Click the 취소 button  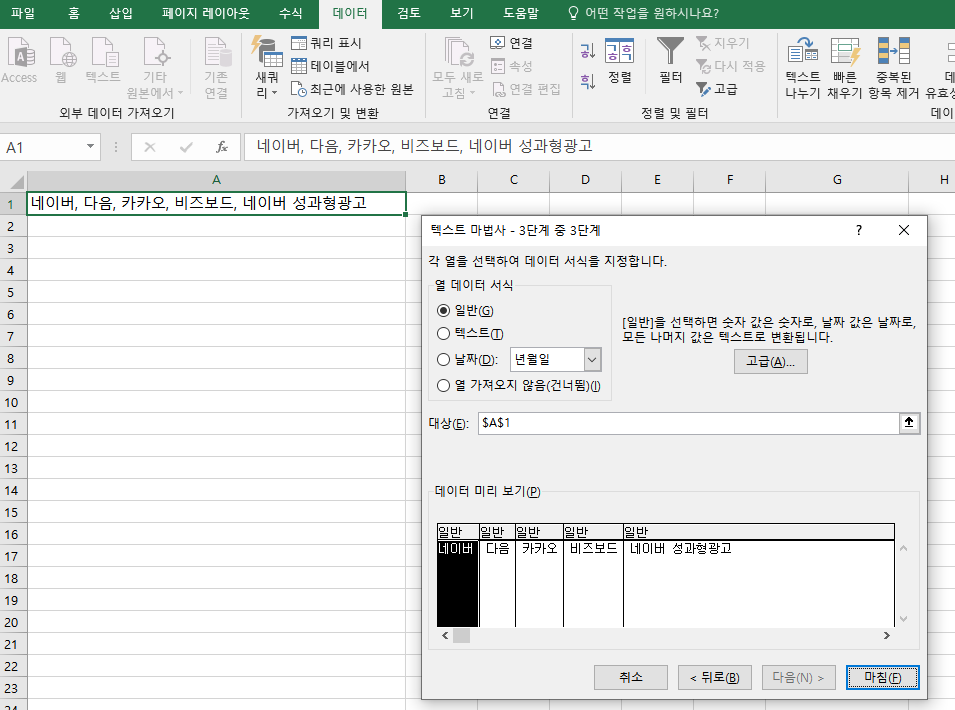tap(630, 677)
